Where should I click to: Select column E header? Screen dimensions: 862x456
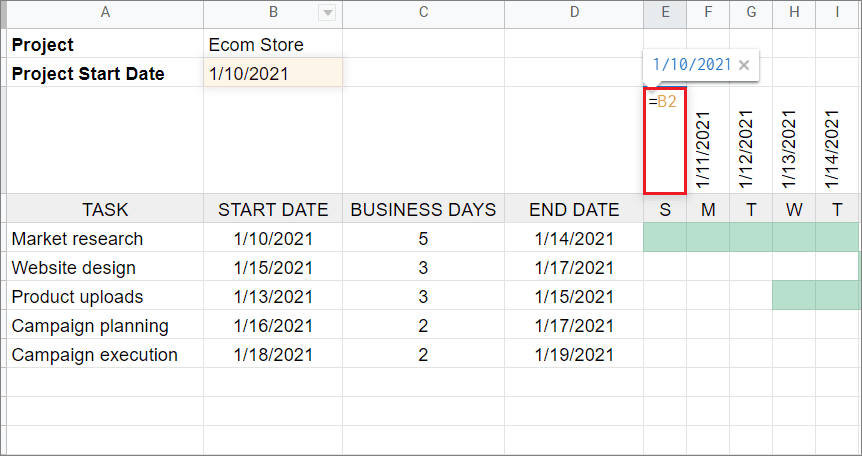pyautogui.click(x=664, y=13)
